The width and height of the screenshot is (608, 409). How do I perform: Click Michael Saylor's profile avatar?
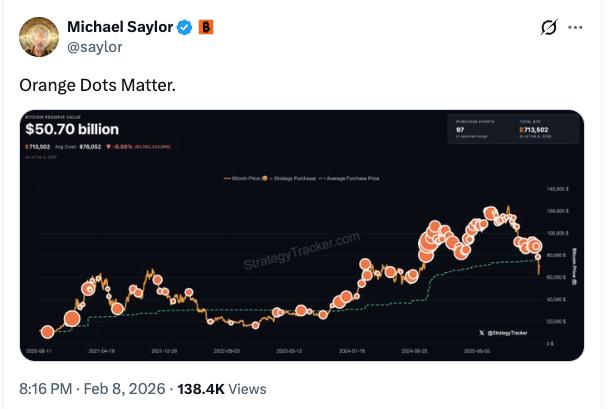pyautogui.click(x=40, y=38)
